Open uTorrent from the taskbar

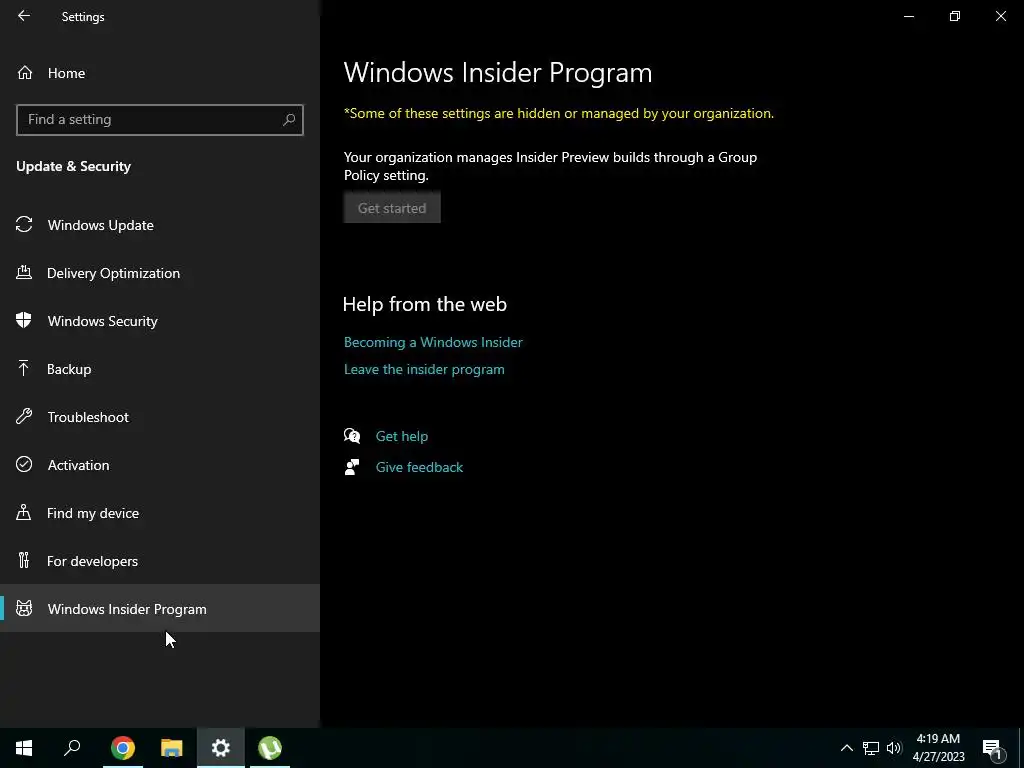tap(270, 748)
